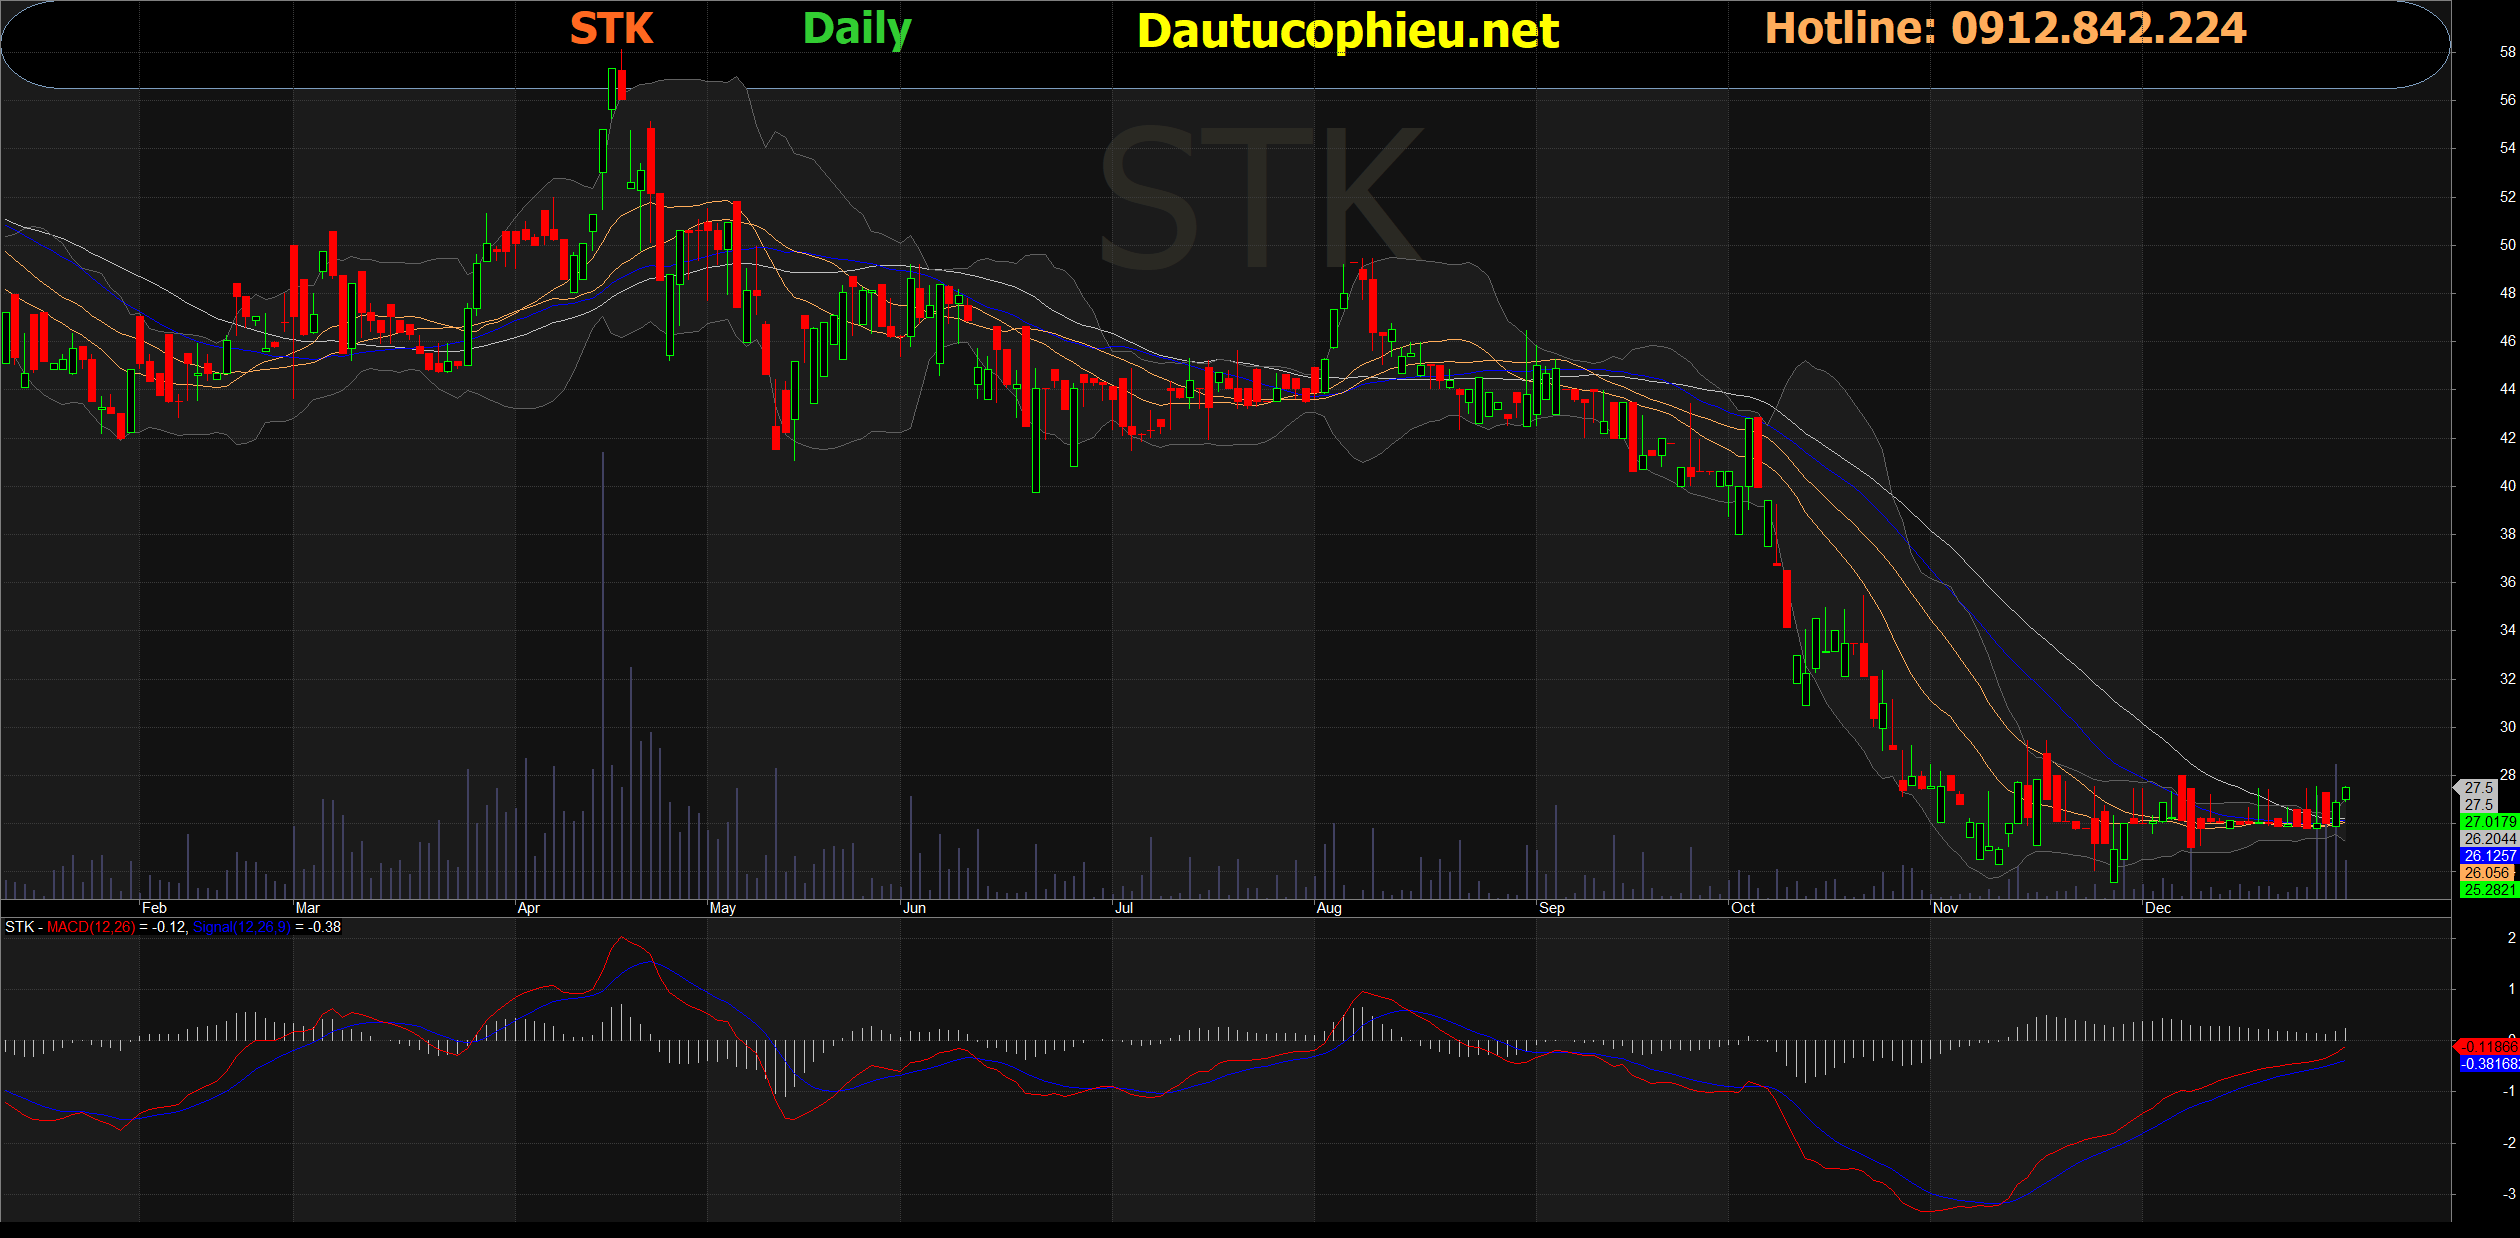Select the Apr marker on time axis
This screenshot has width=2520, height=1238.
click(528, 908)
